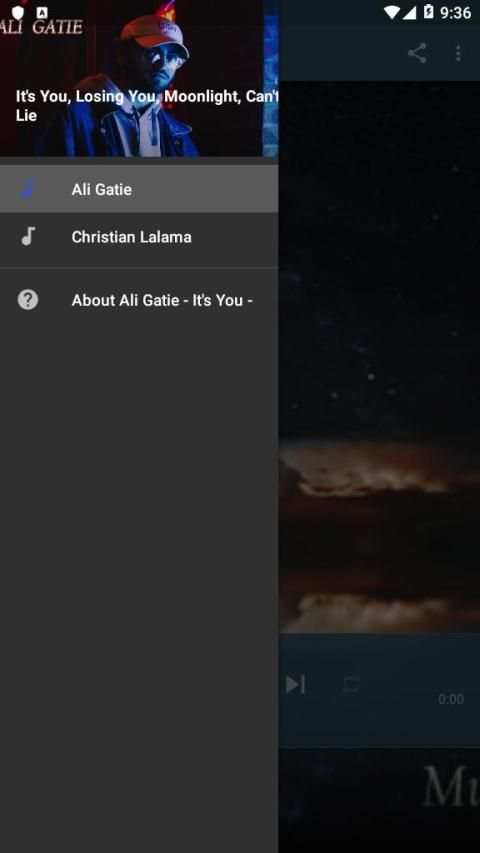Tap the Ali Gatie header photo
480x853 pixels.
[x=139, y=78]
